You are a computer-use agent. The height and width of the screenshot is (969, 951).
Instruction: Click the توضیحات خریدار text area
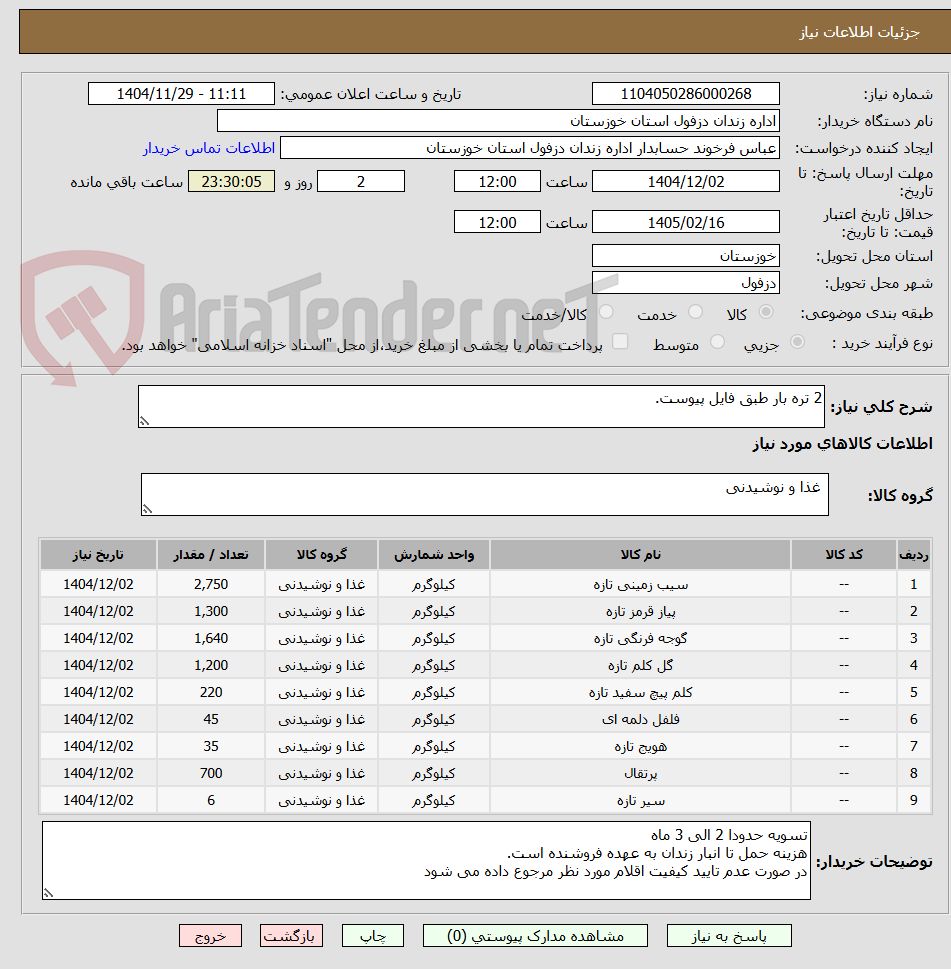(426, 860)
